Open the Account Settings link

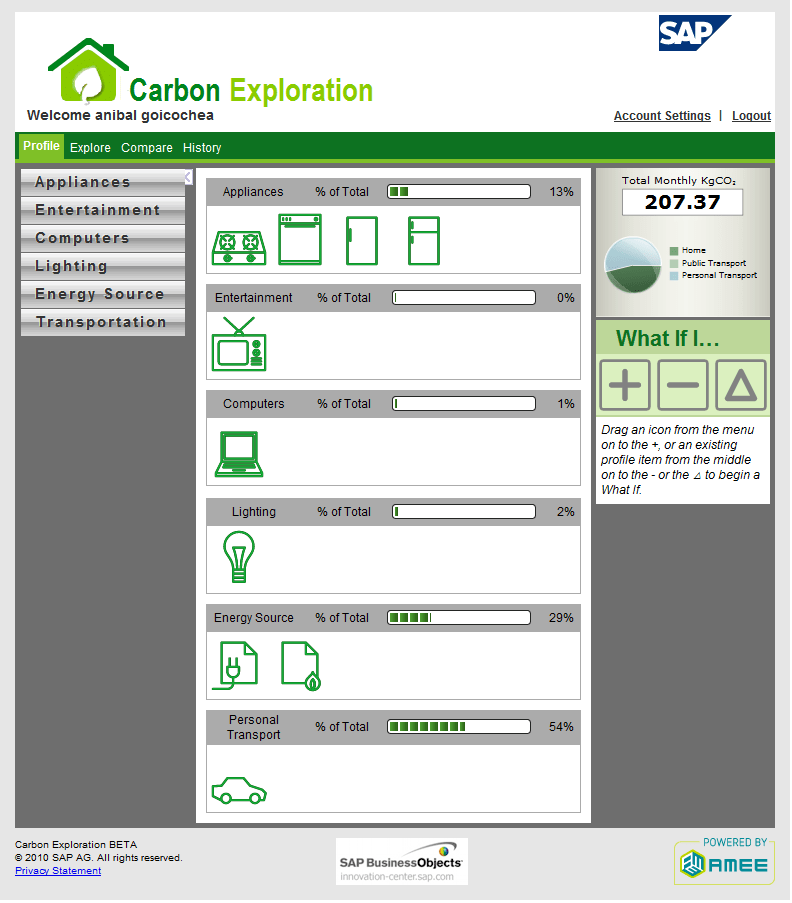[x=662, y=116]
